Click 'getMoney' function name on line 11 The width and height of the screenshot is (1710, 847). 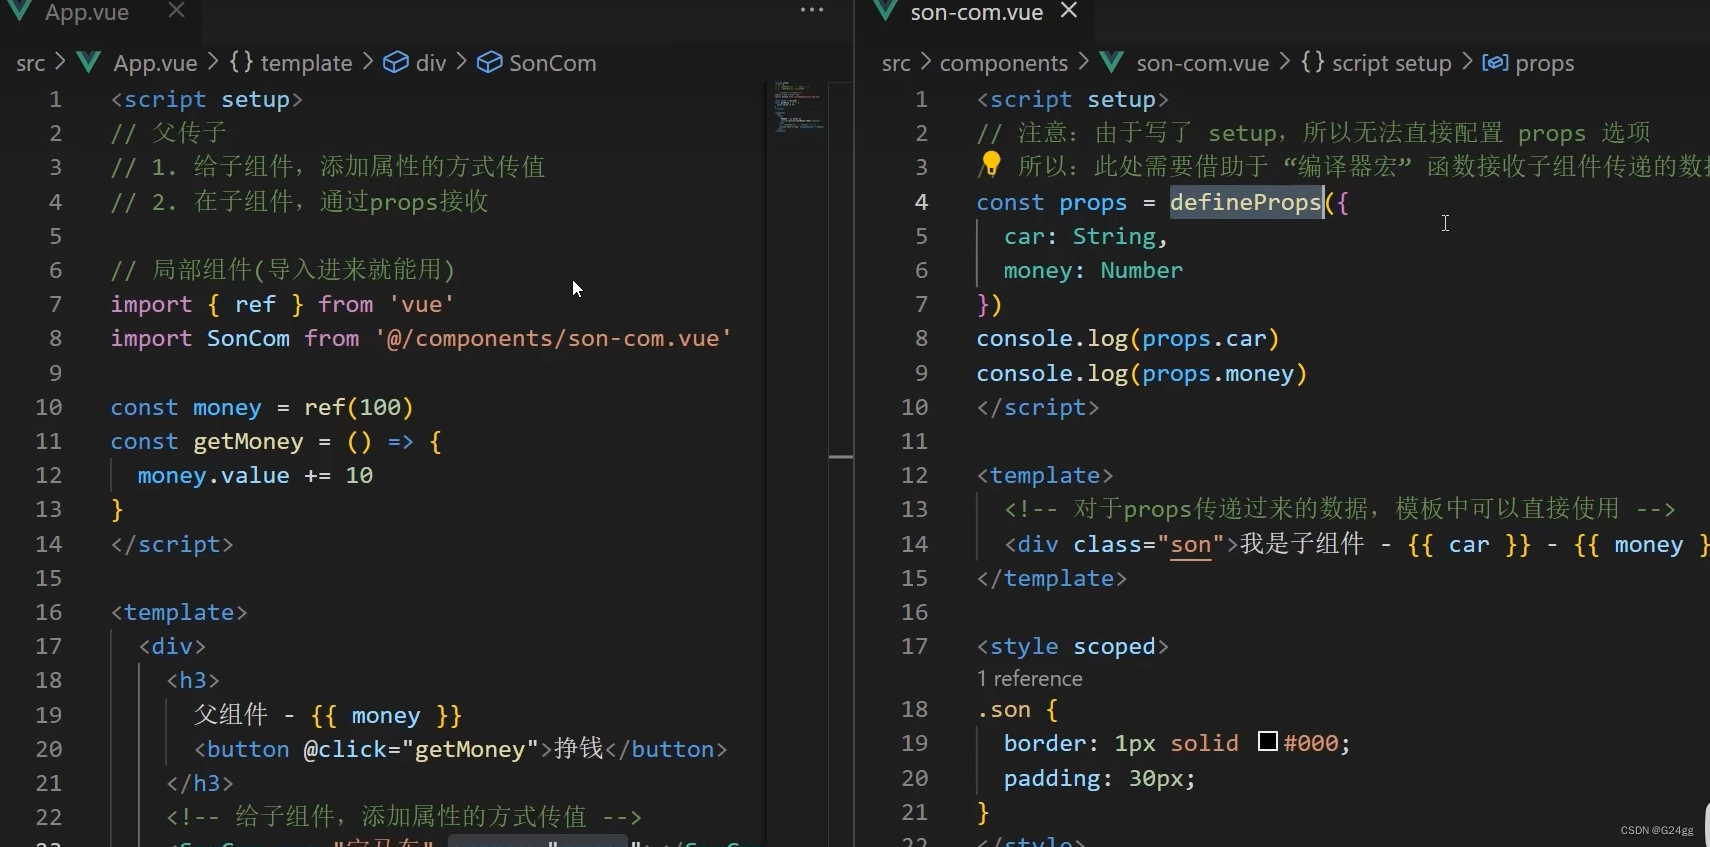pyautogui.click(x=248, y=441)
